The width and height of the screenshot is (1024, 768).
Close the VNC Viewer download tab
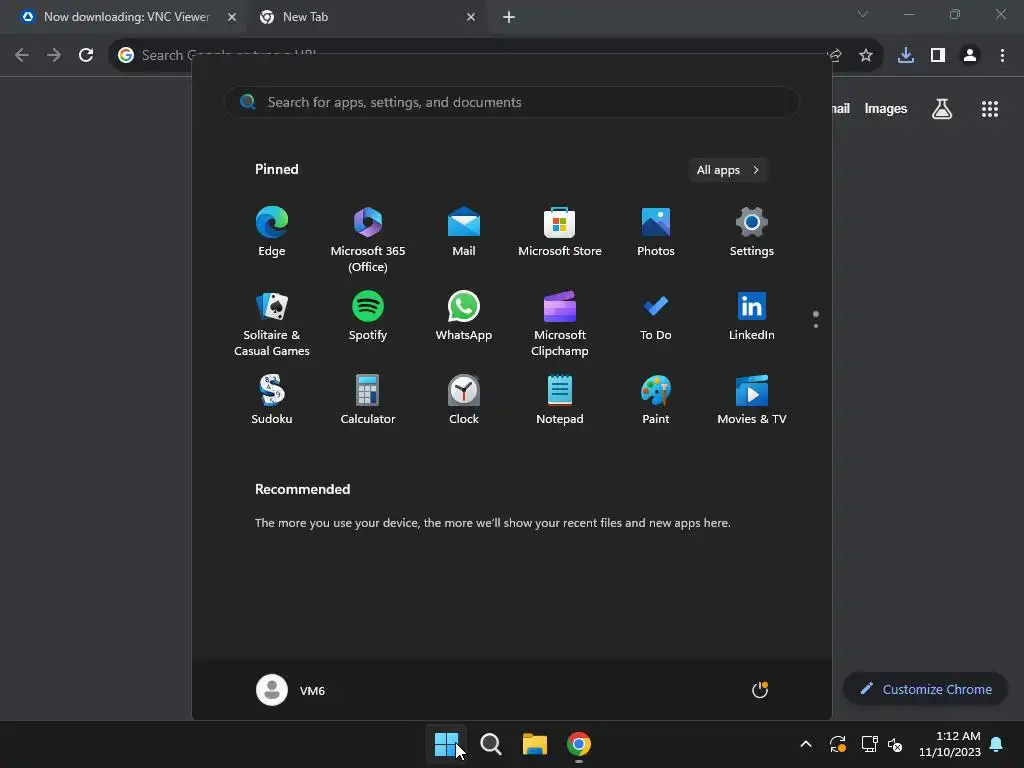(232, 17)
